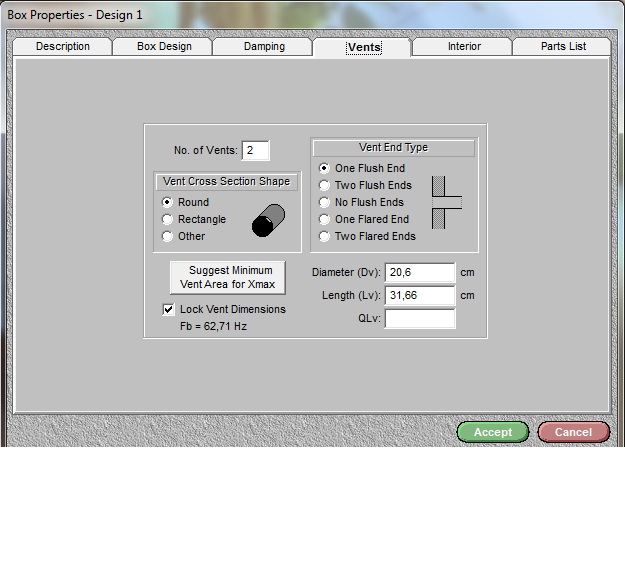Choose Two Flush Ends option
The image size is (625, 562).
[x=365, y=185]
